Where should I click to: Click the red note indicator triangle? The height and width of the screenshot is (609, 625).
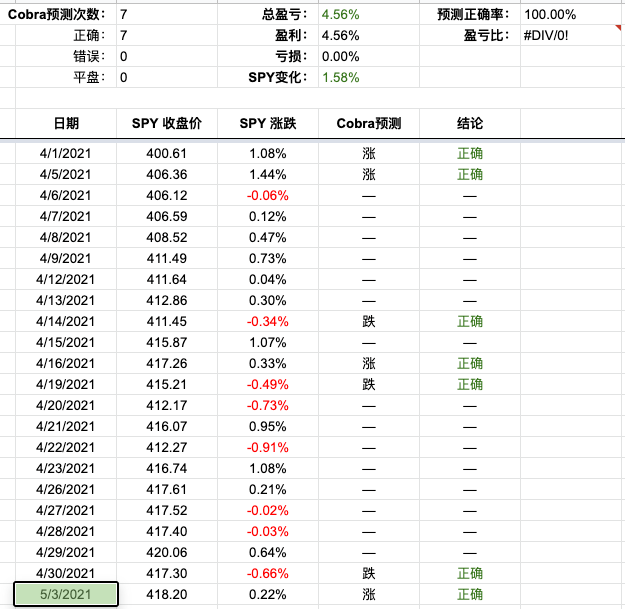(621, 9)
